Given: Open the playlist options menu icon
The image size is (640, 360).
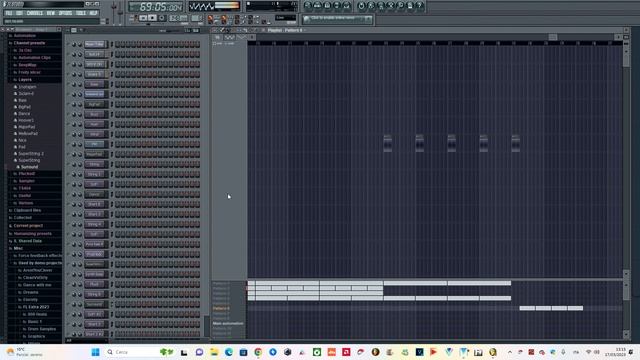Looking at the screenshot, I should click(214, 30).
